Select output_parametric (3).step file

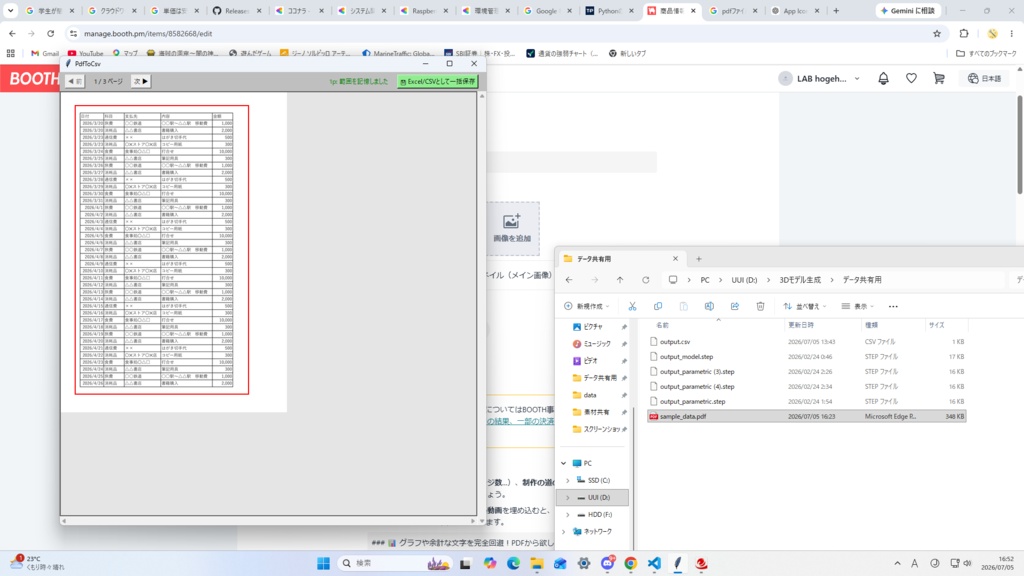point(807,372)
